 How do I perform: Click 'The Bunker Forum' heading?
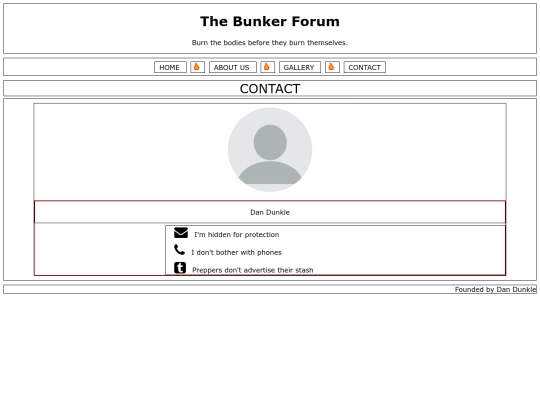(x=270, y=21)
